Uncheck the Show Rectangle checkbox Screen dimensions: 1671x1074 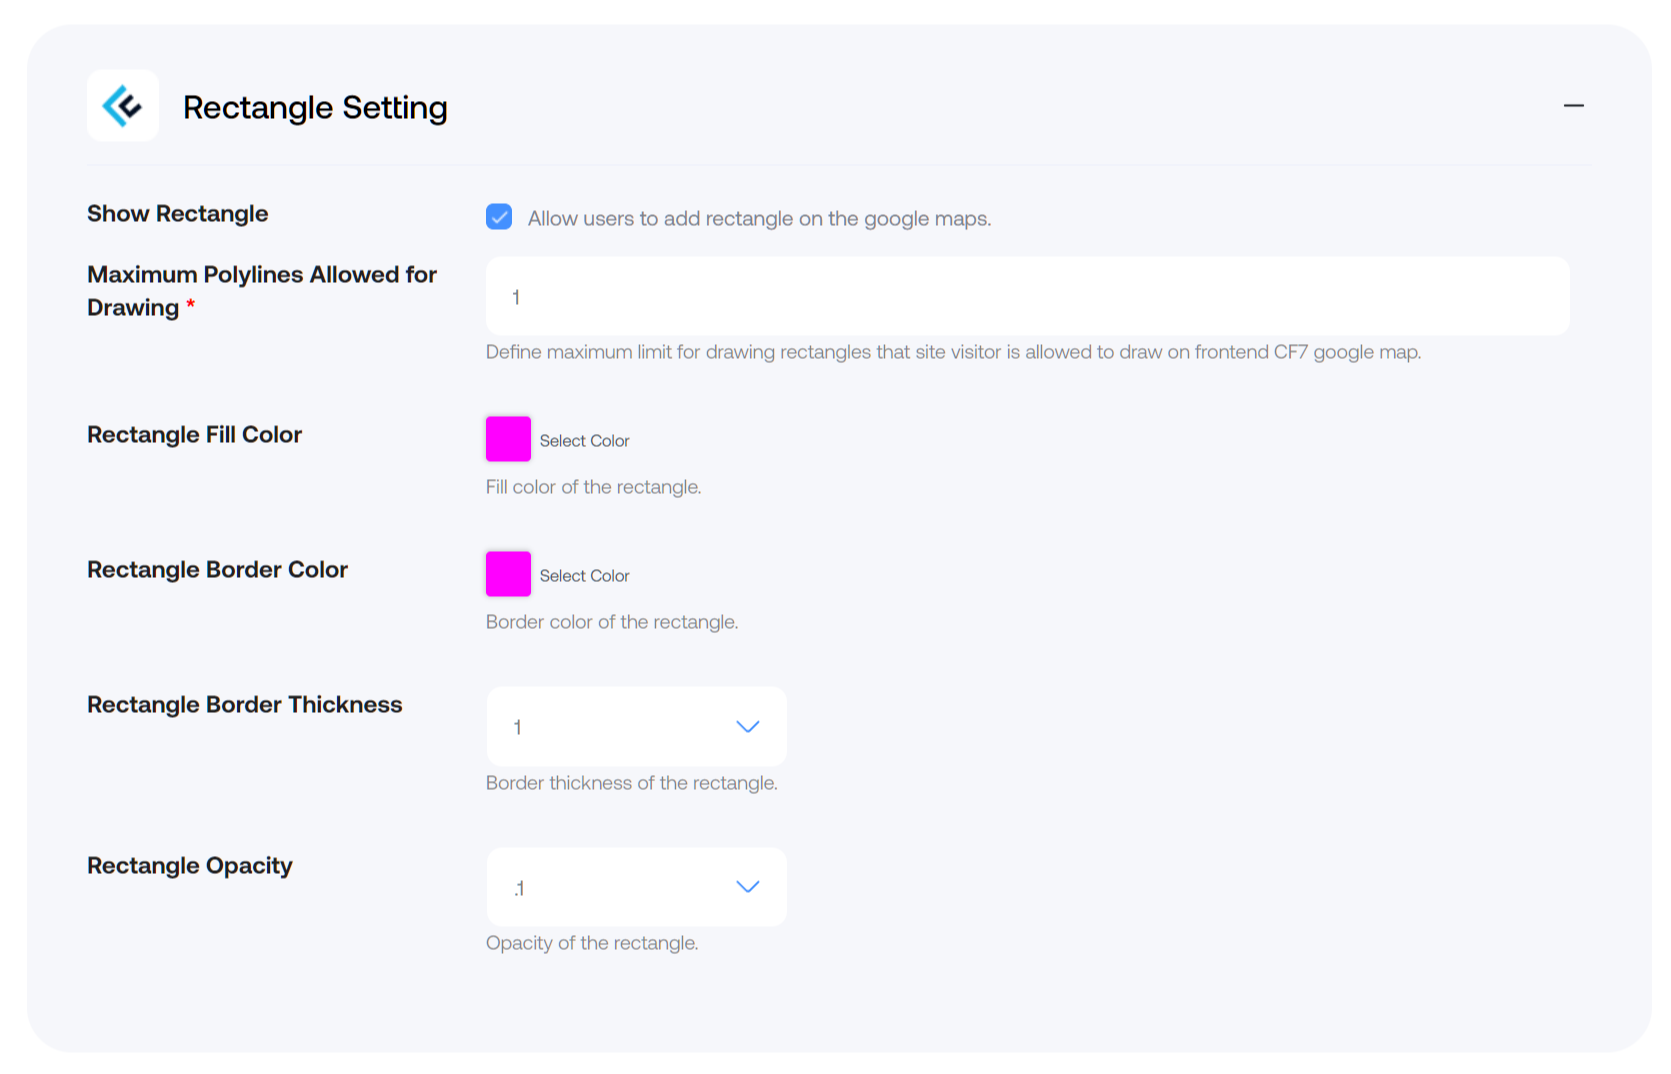click(499, 217)
